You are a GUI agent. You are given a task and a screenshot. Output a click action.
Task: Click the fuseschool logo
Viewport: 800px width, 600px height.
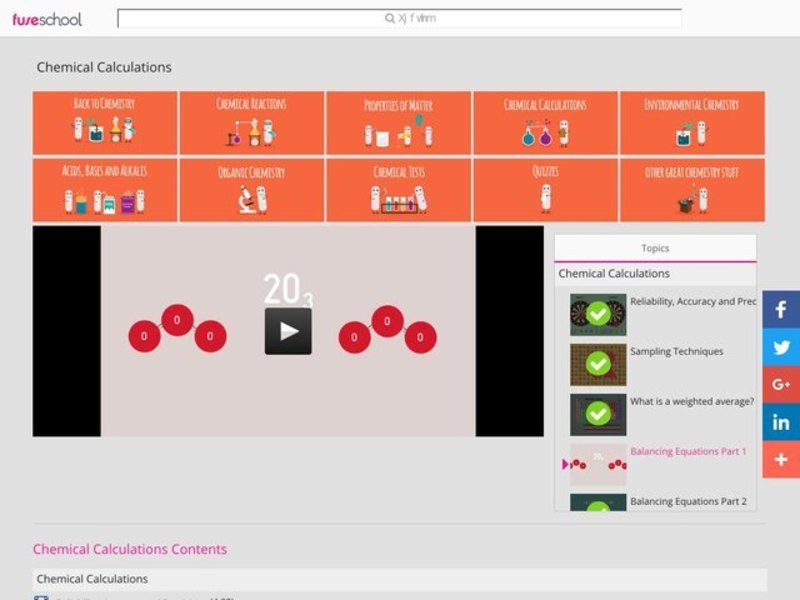point(47,19)
